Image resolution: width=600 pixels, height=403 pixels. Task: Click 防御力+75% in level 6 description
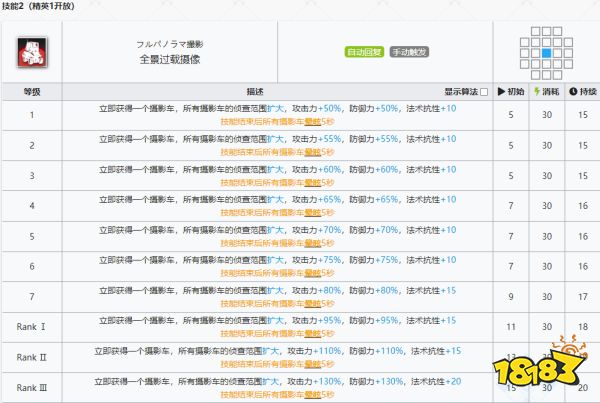click(x=373, y=260)
